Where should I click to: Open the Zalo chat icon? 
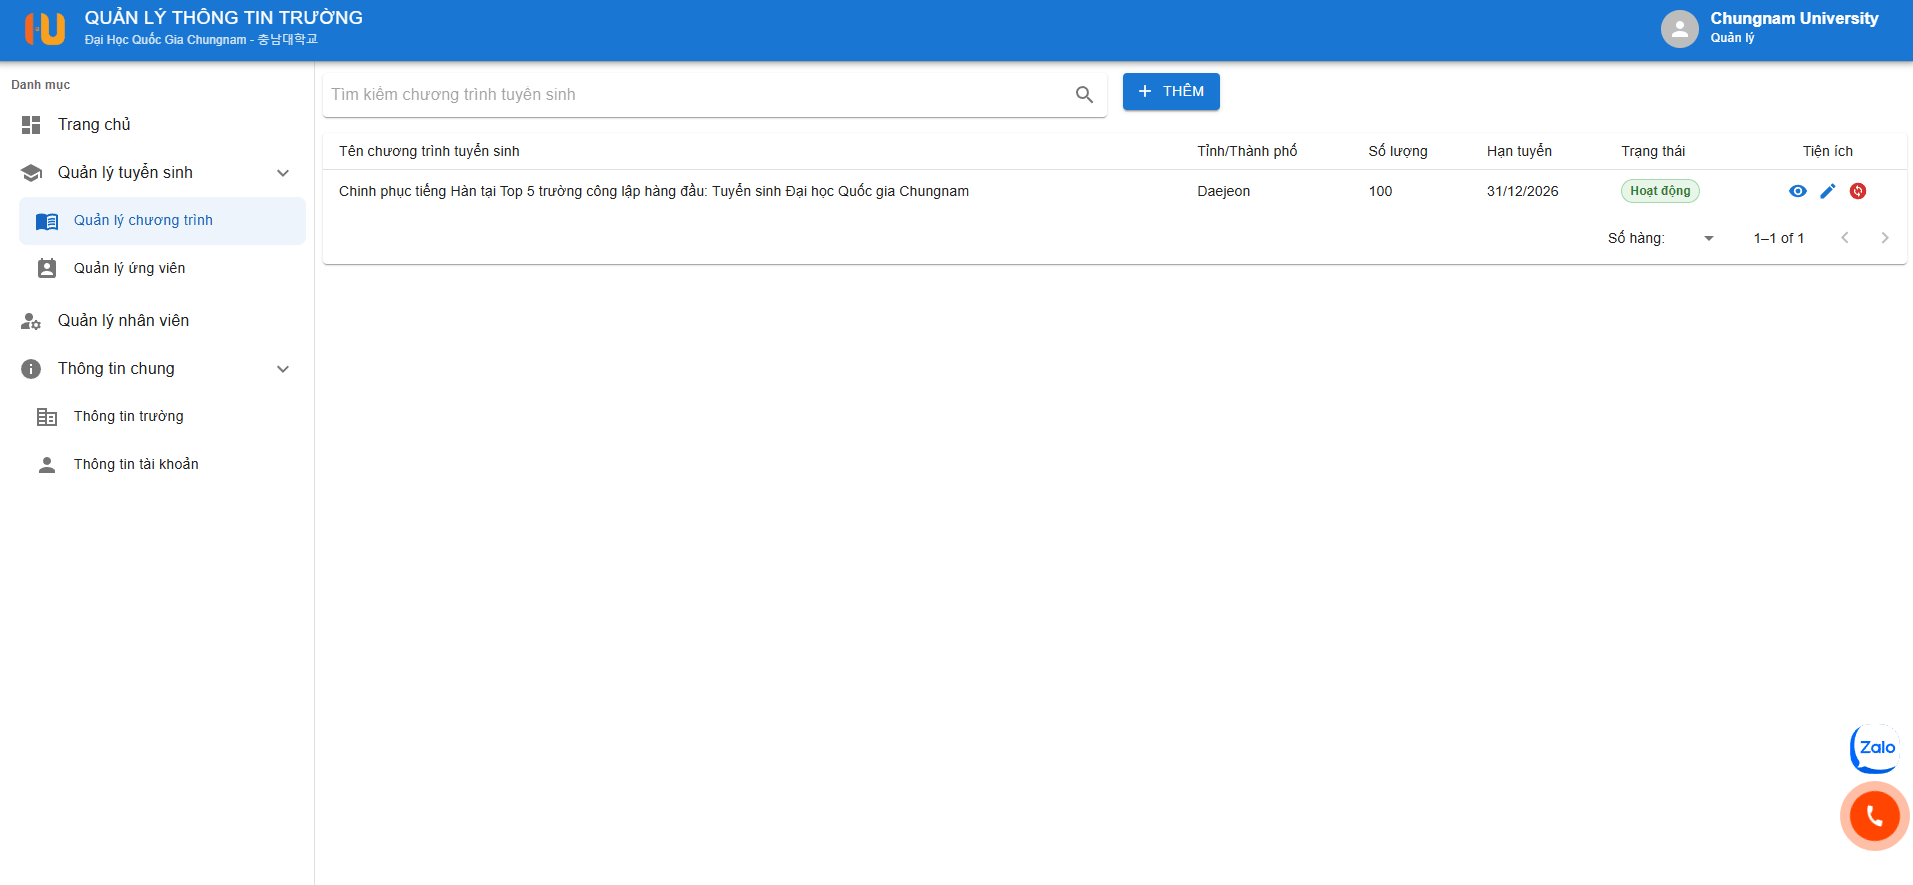(x=1875, y=748)
